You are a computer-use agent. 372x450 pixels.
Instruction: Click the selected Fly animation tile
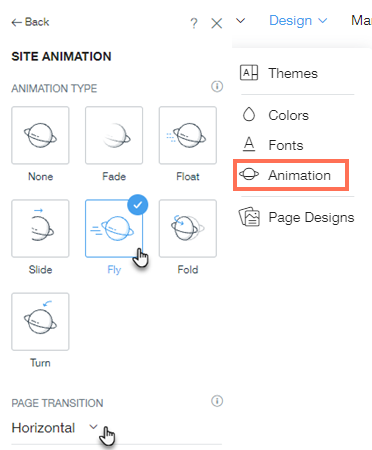pyautogui.click(x=114, y=229)
